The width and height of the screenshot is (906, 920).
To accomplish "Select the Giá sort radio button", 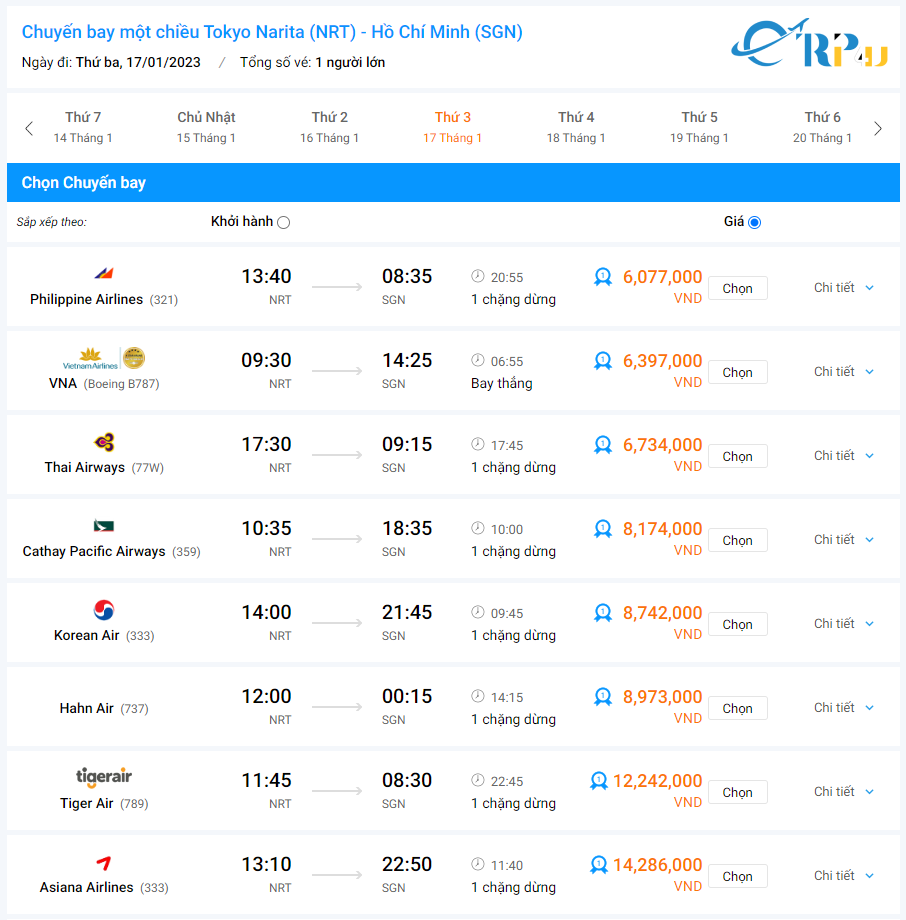I will coord(754,223).
